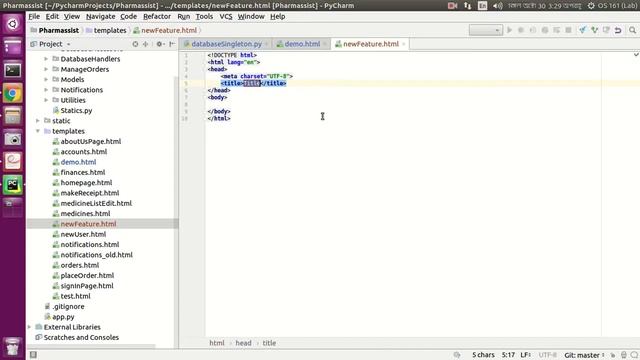
Task: Click templates breadcrumb in navigation bar
Action: click(110, 31)
